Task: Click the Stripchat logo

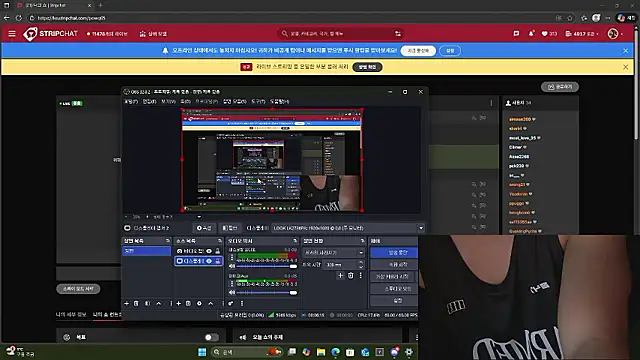Action: tap(50, 34)
